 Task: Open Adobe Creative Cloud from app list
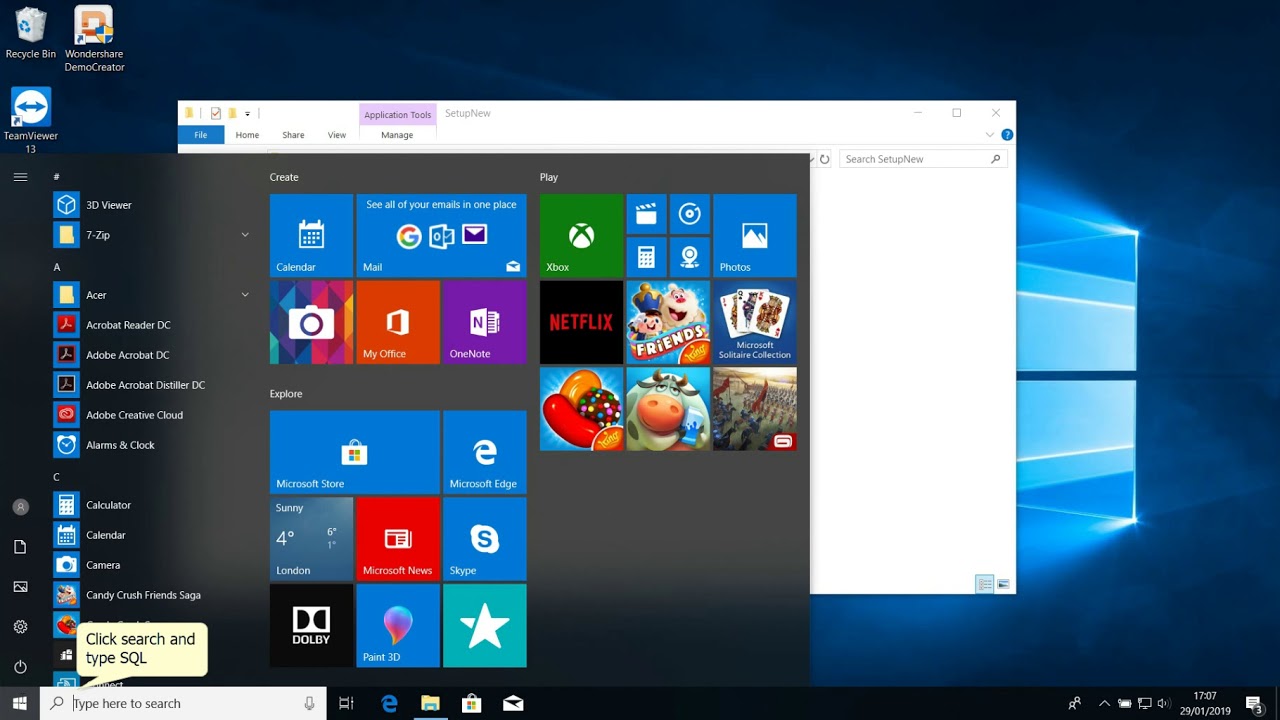pyautogui.click(x=155, y=415)
